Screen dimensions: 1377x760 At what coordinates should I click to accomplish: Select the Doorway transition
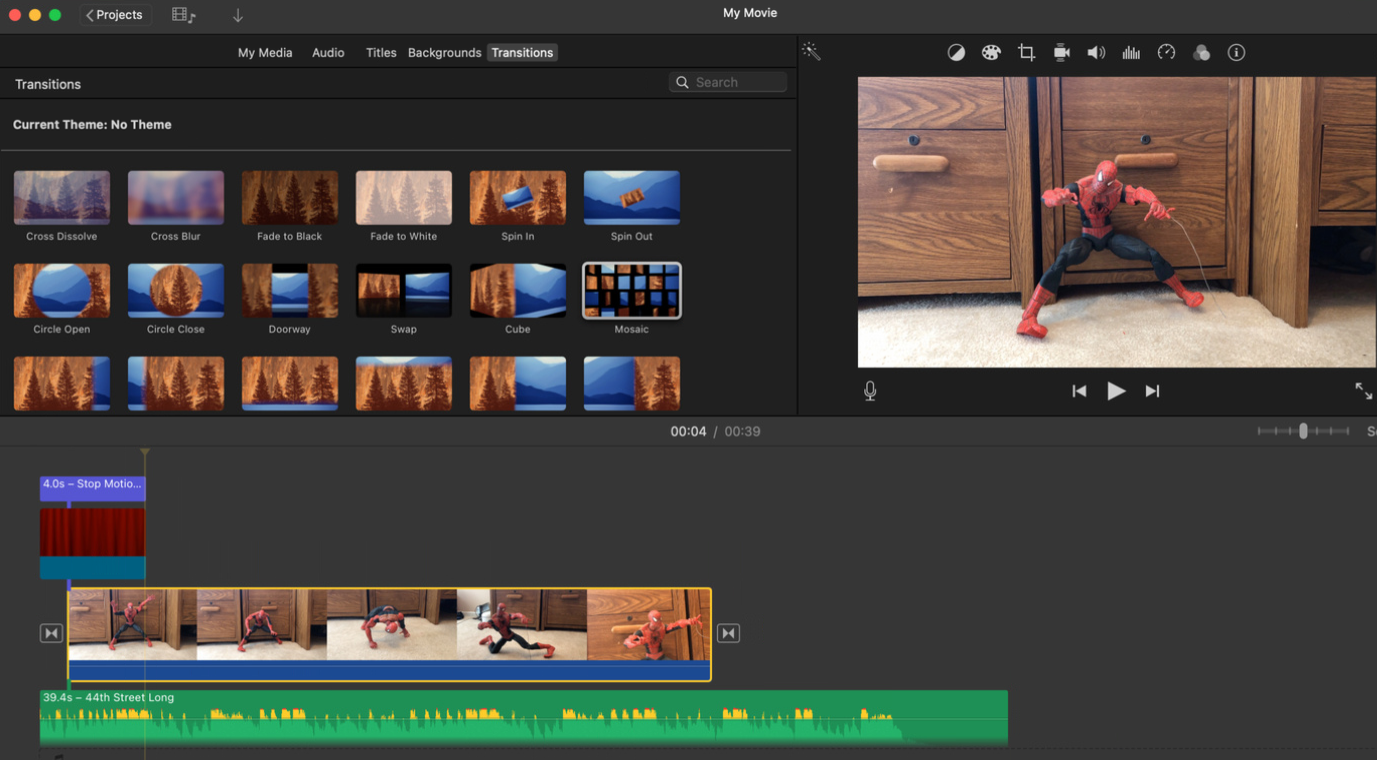290,291
